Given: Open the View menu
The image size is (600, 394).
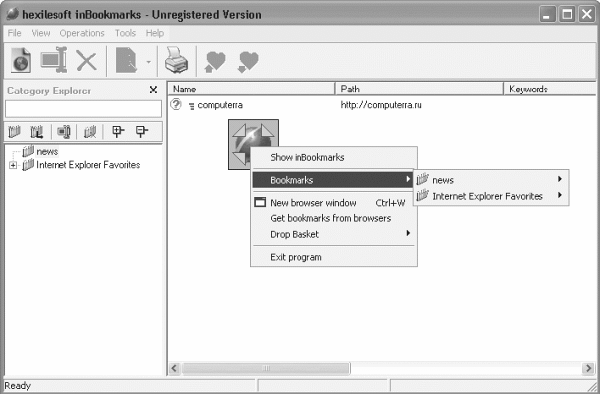Looking at the screenshot, I should coord(41,33).
